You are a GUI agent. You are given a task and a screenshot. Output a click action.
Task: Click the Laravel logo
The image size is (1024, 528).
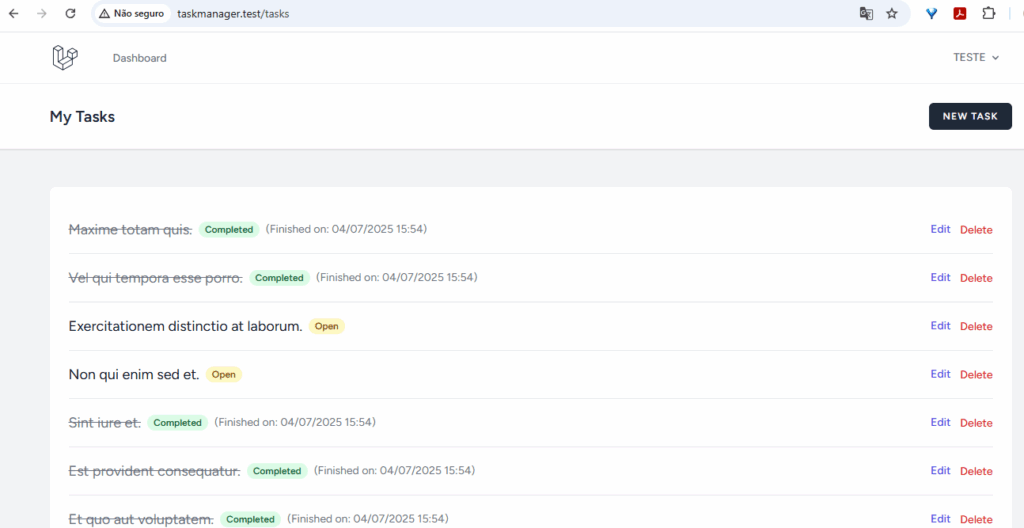pyautogui.click(x=65, y=58)
